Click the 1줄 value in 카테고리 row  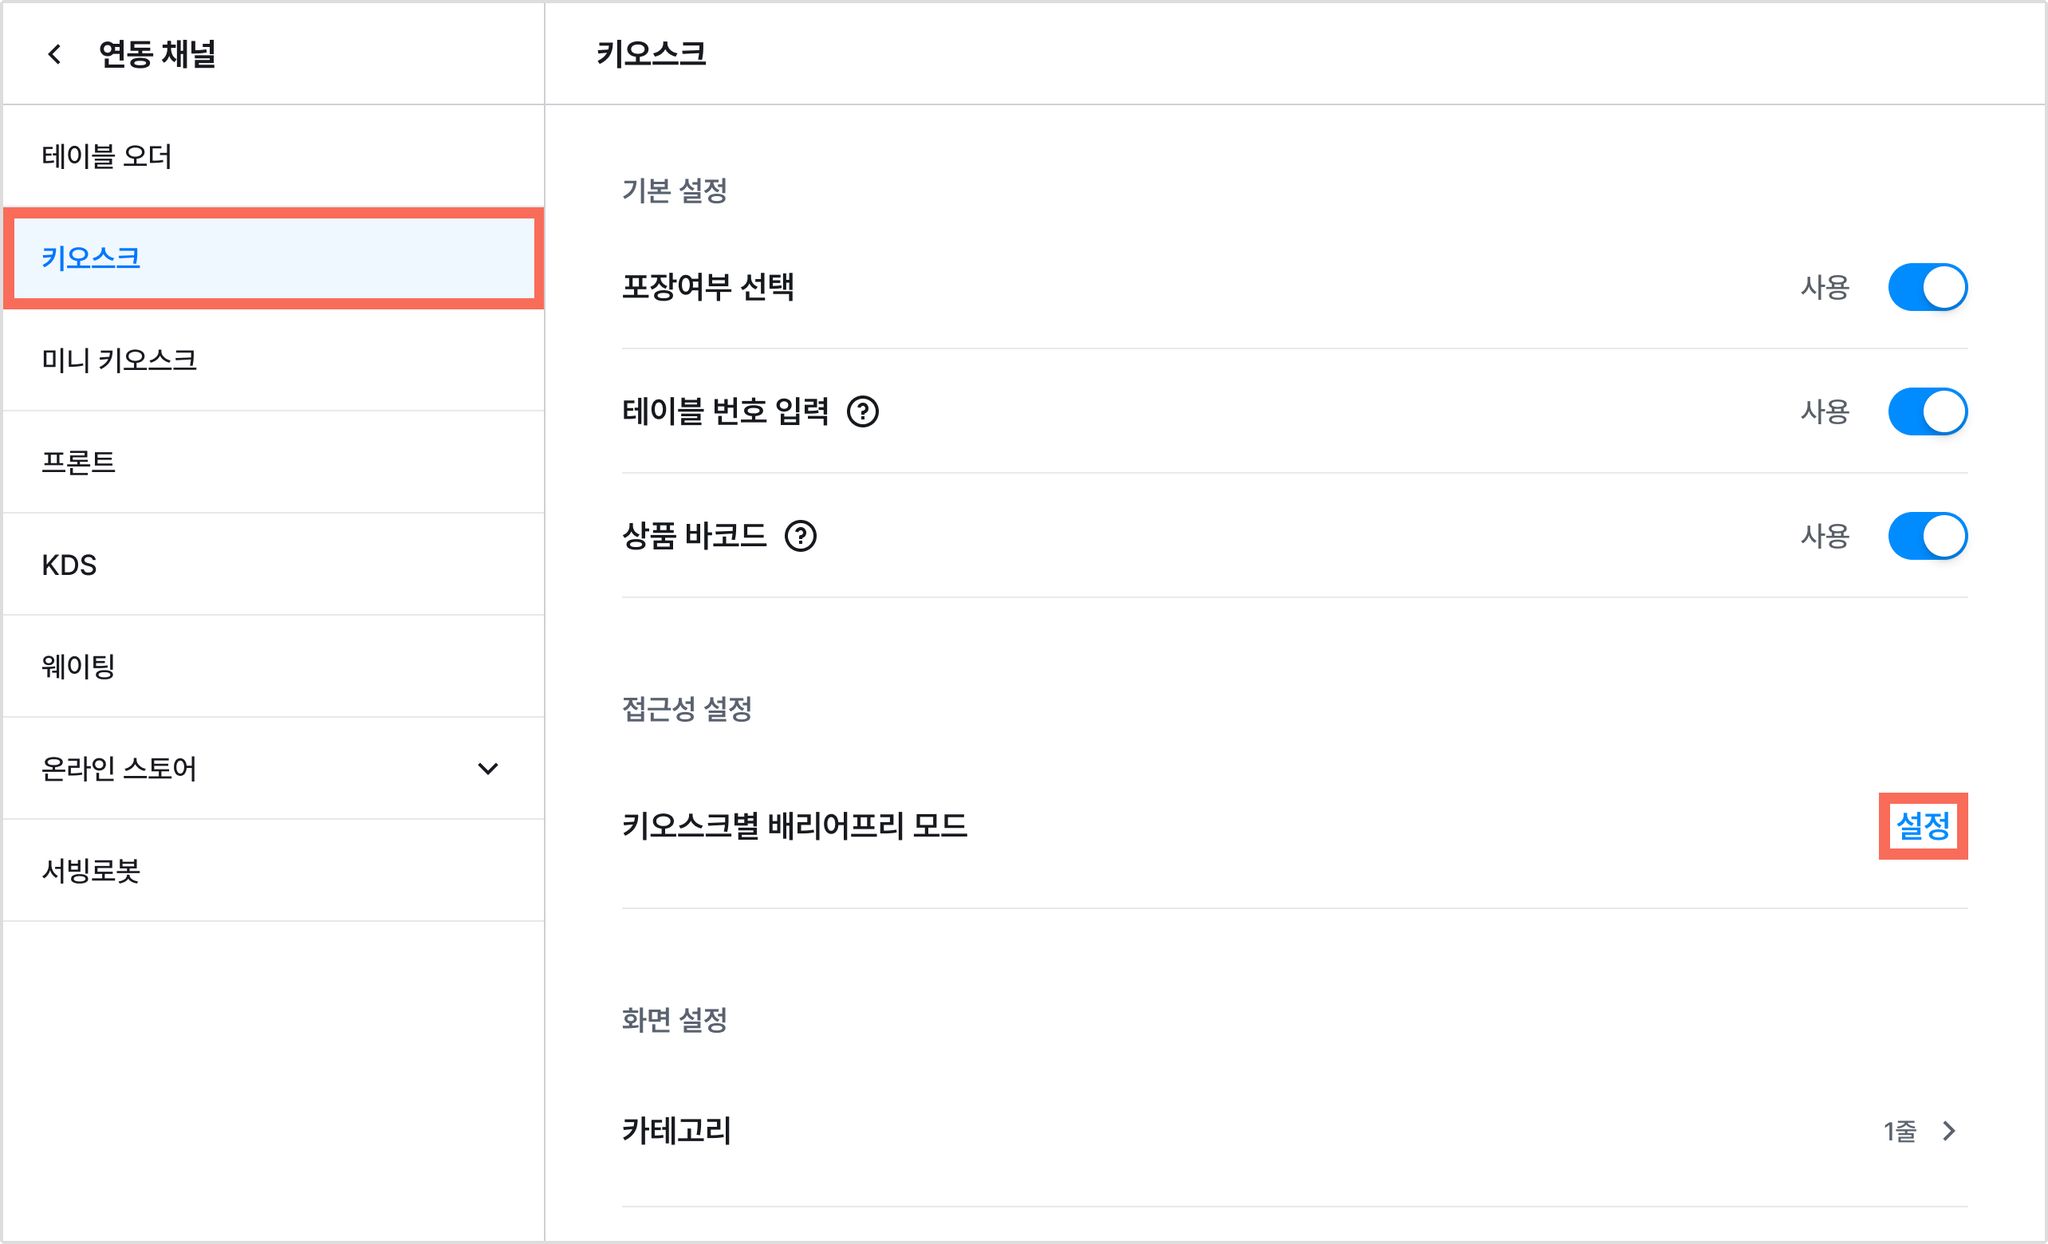pyautogui.click(x=1900, y=1131)
